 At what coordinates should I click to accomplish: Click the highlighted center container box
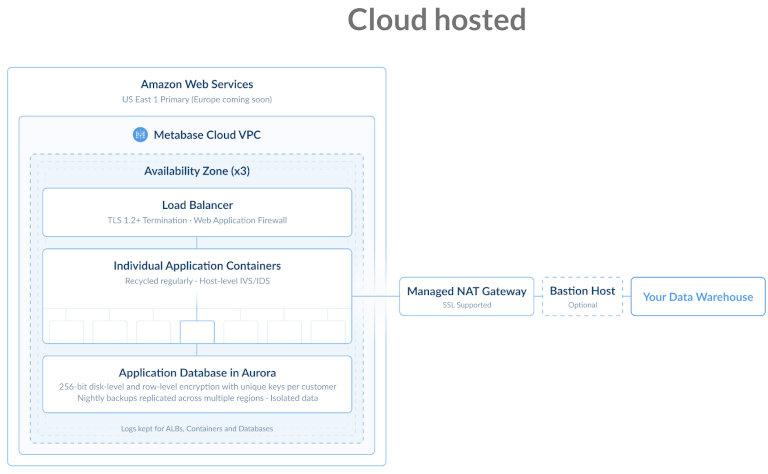tap(197, 331)
